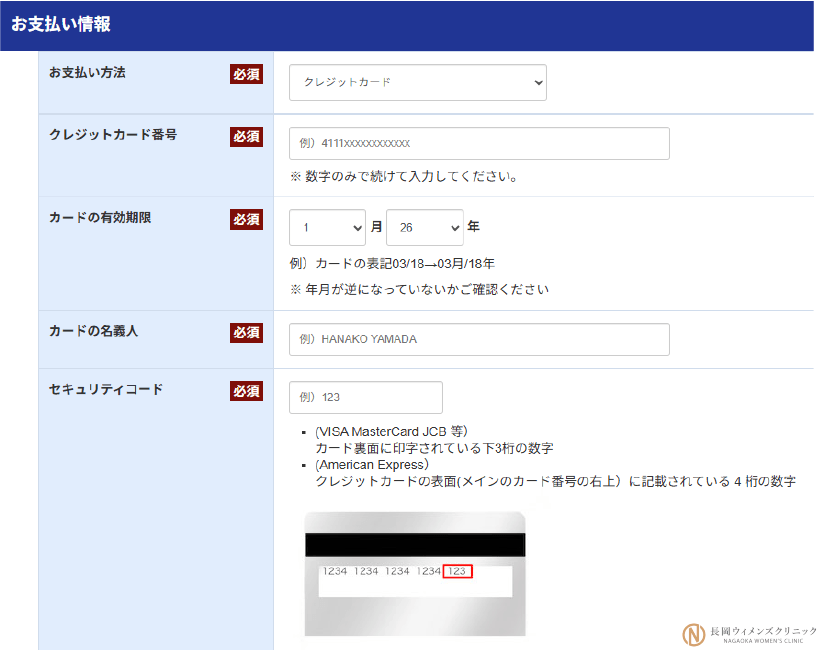
Task: Click the 必須 badge beside カードの有効期限
Action: pos(246,219)
